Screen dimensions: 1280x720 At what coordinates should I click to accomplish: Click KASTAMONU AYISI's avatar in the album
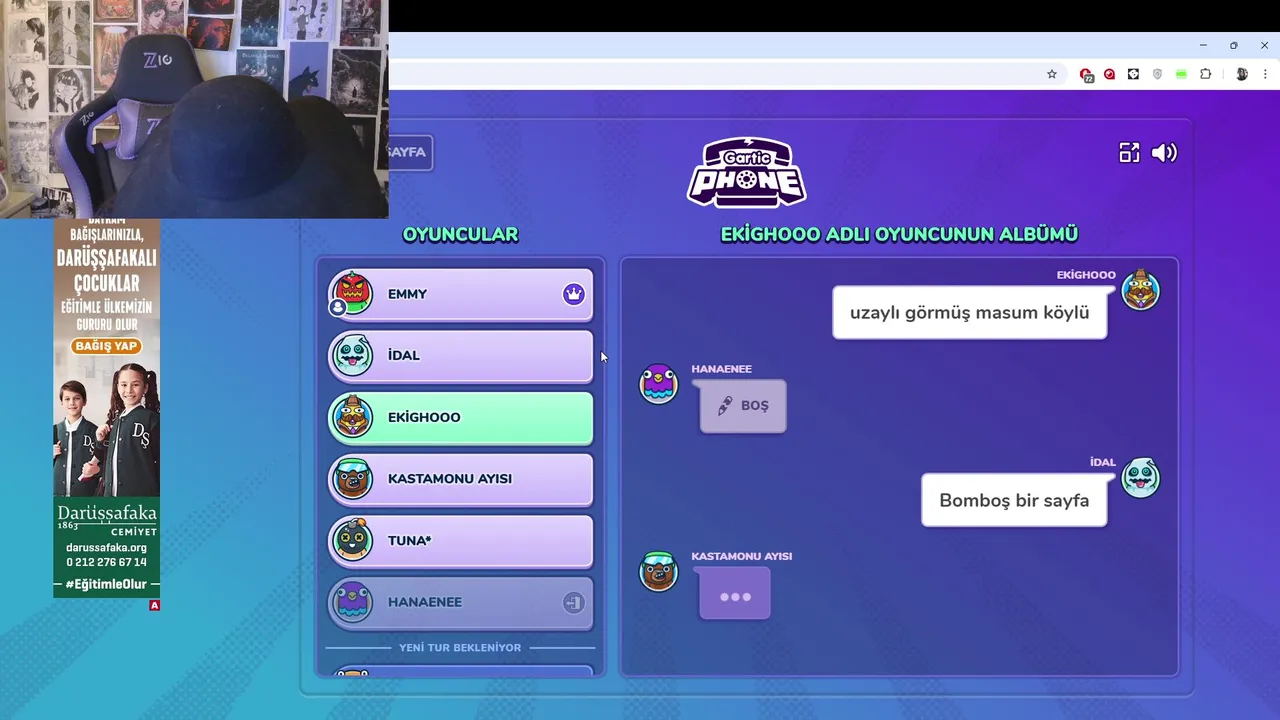658,571
